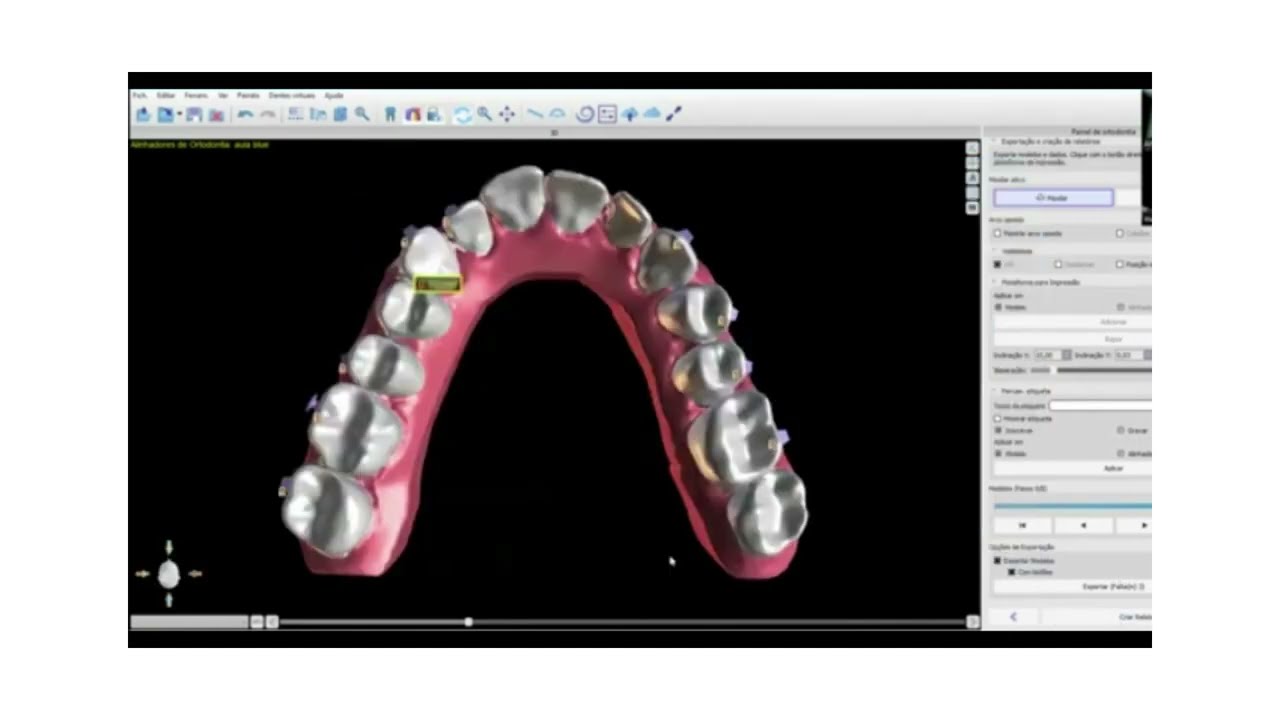Image resolution: width=1280 pixels, height=720 pixels.
Task: Open the Ferram. menu
Action: pos(196,96)
